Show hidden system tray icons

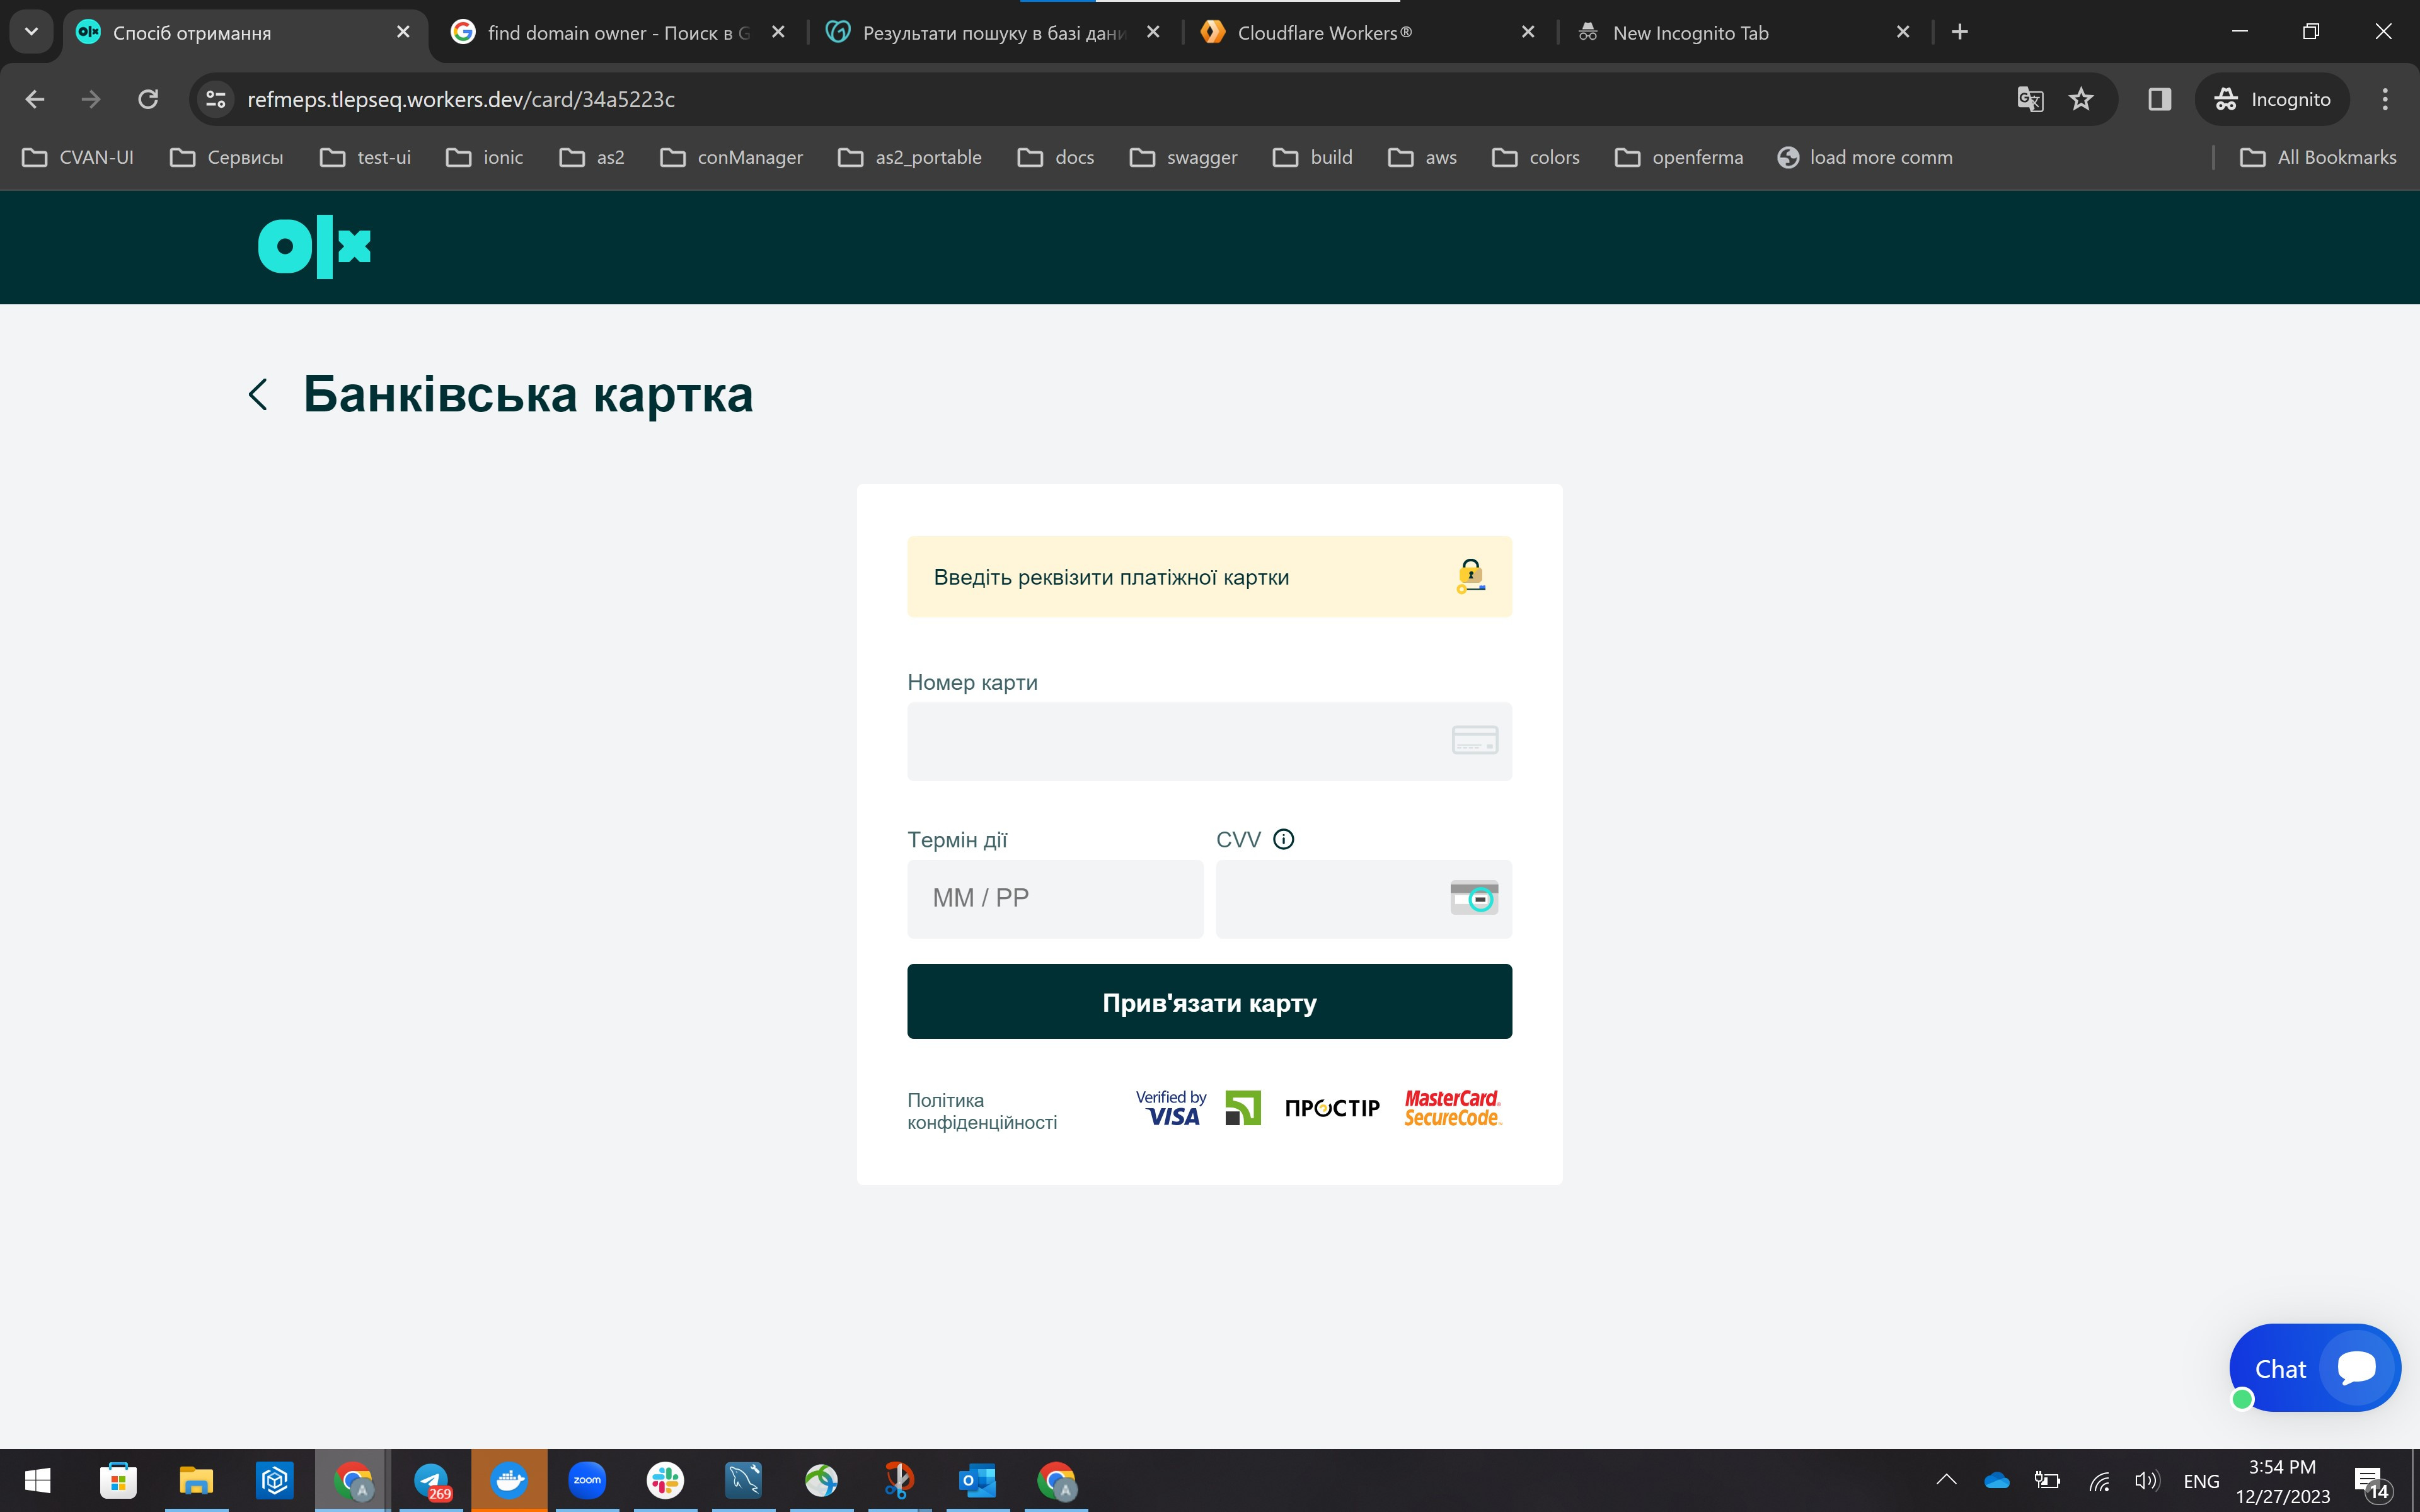click(x=1946, y=1480)
